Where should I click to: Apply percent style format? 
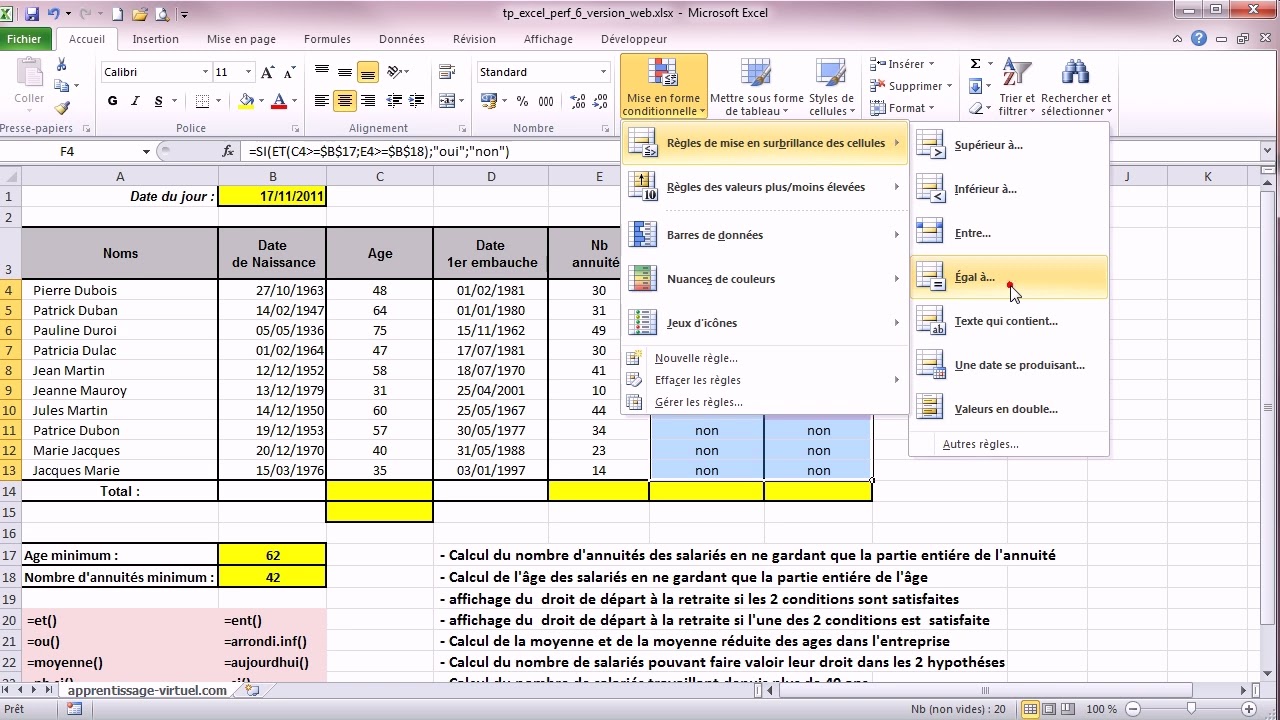(523, 101)
